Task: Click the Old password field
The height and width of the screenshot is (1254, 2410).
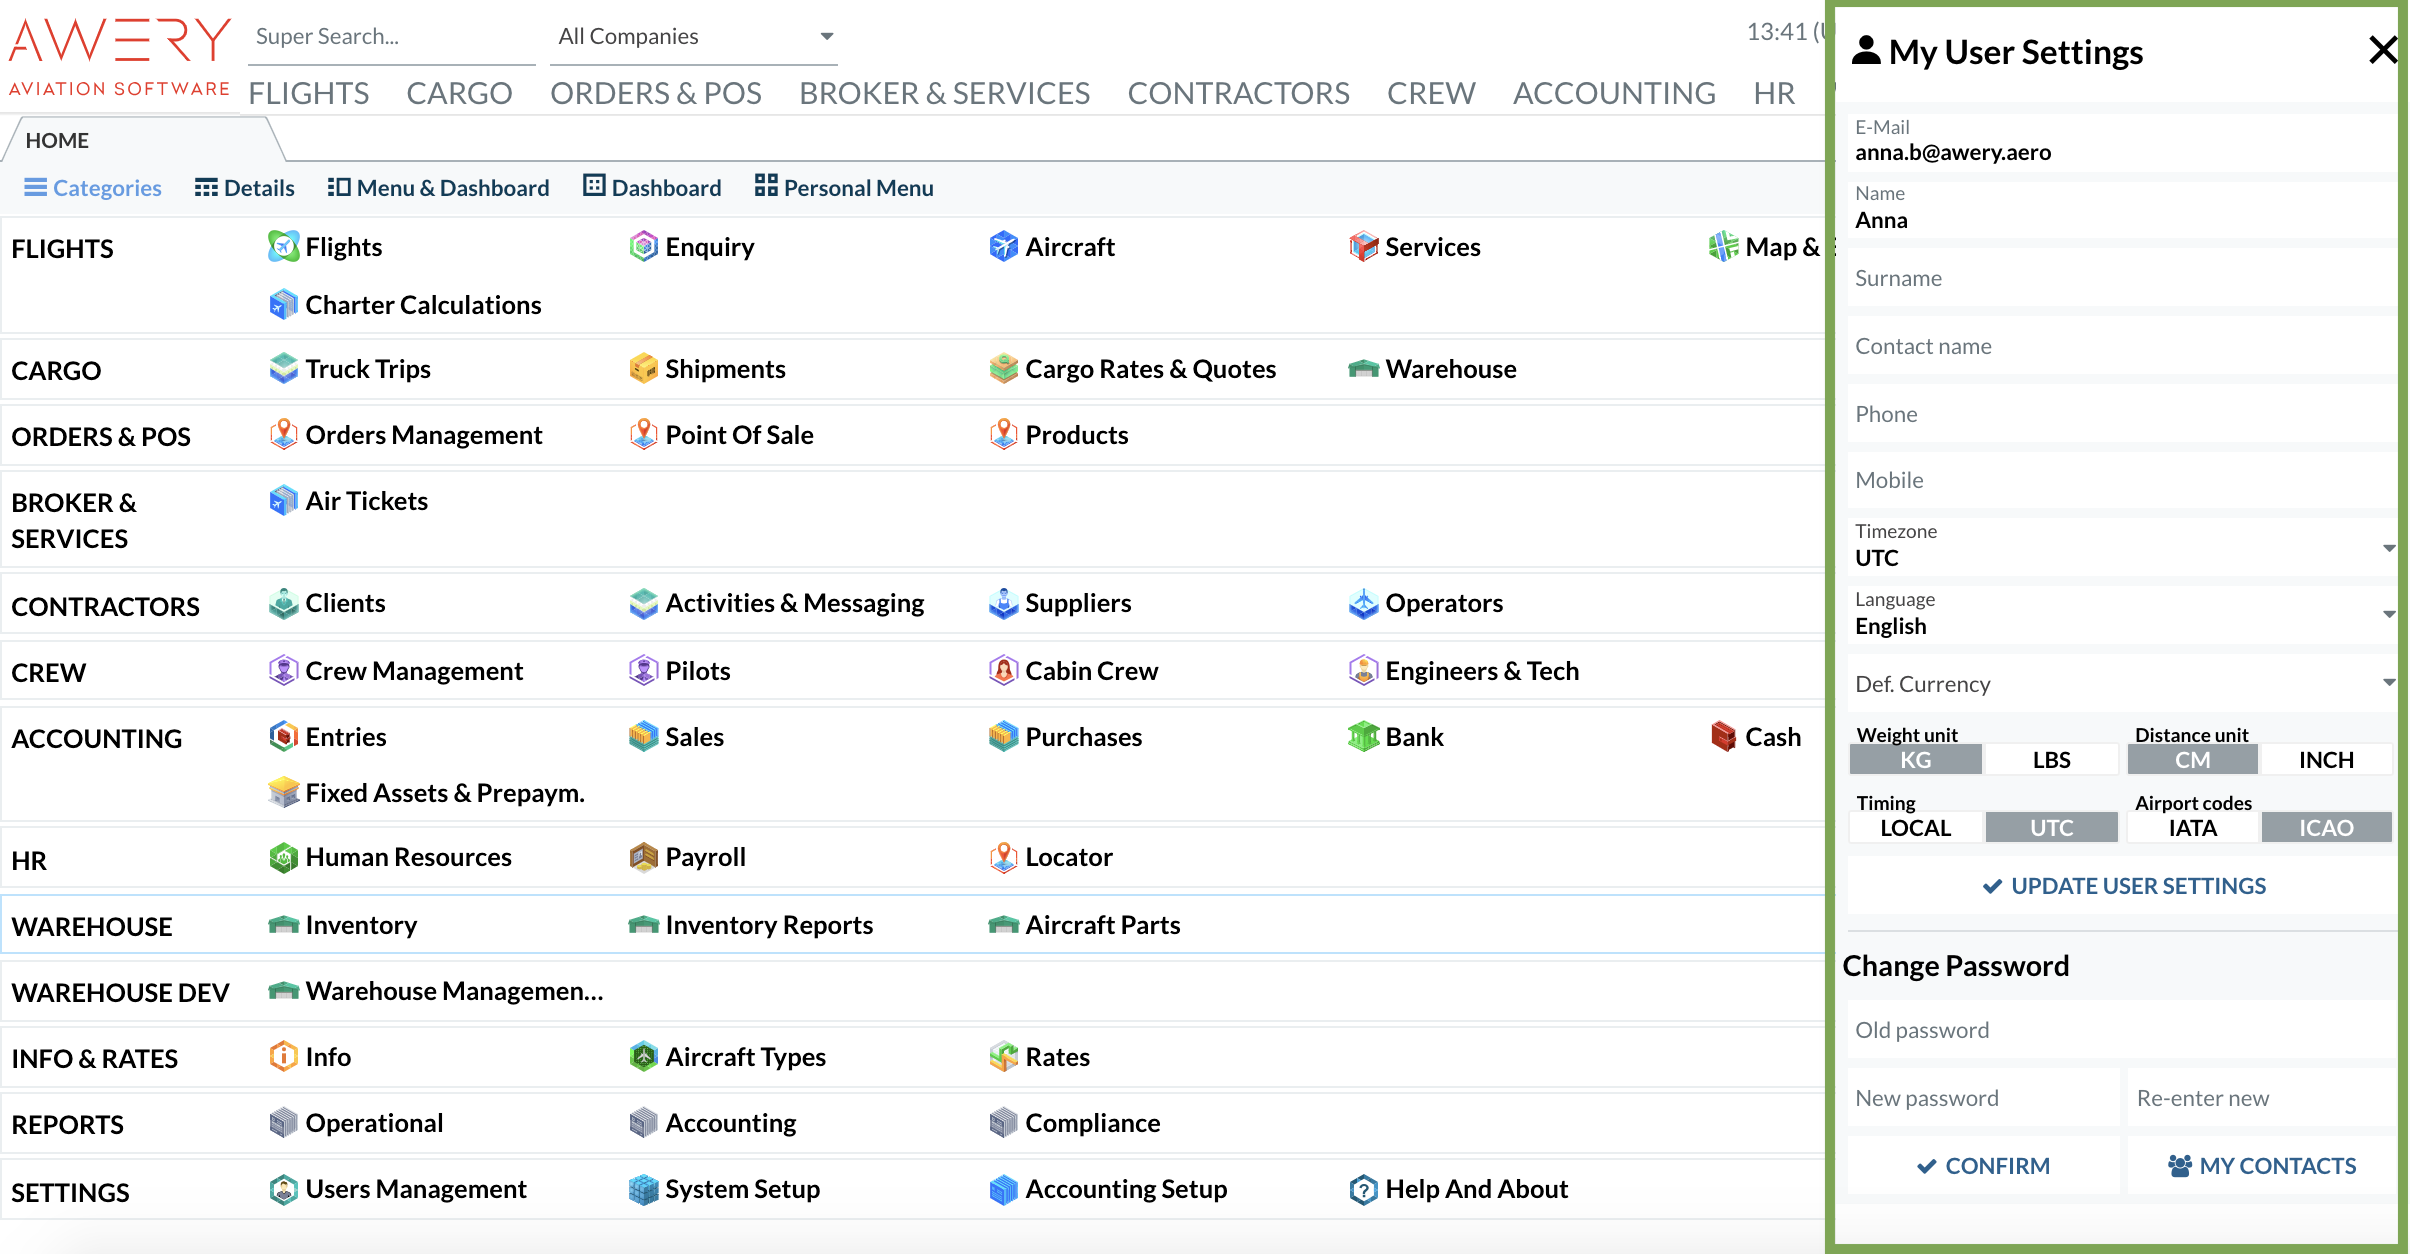Action: pyautogui.click(x=2120, y=1030)
